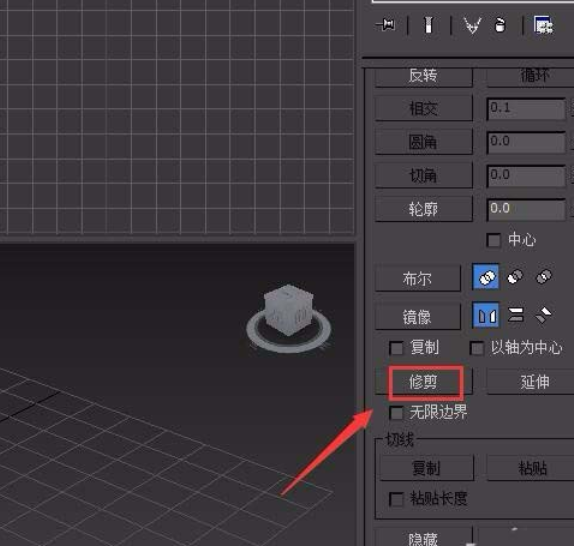Enable the 无限边界 checkbox
The image size is (574, 546).
click(396, 413)
